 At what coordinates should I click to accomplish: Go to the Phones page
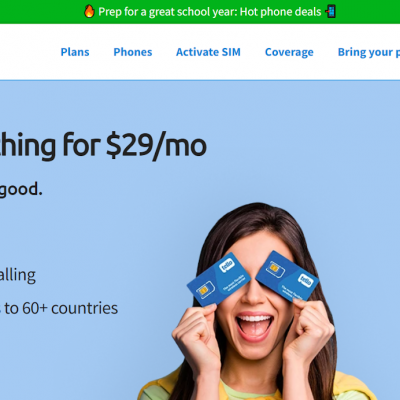[133, 52]
